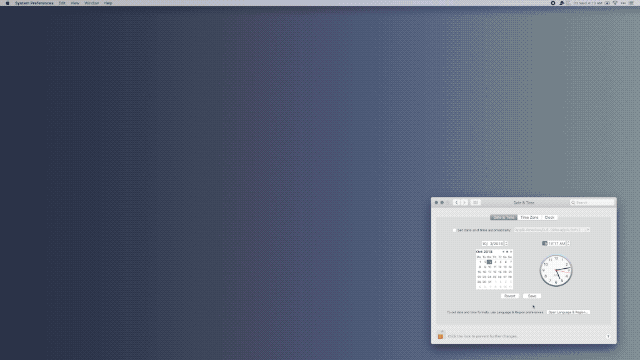
Task: Focus the preferences Search field
Action: 592,202
